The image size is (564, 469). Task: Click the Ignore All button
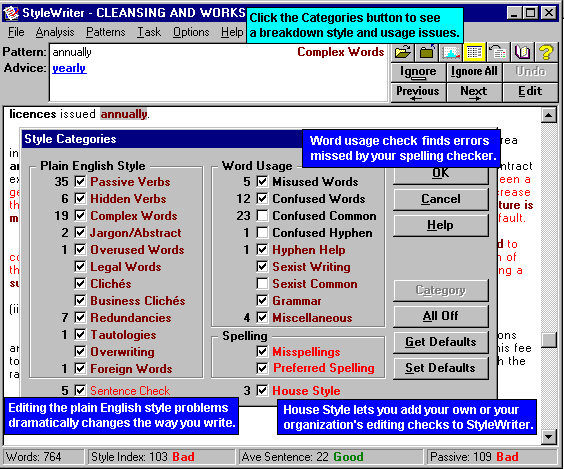(x=474, y=72)
